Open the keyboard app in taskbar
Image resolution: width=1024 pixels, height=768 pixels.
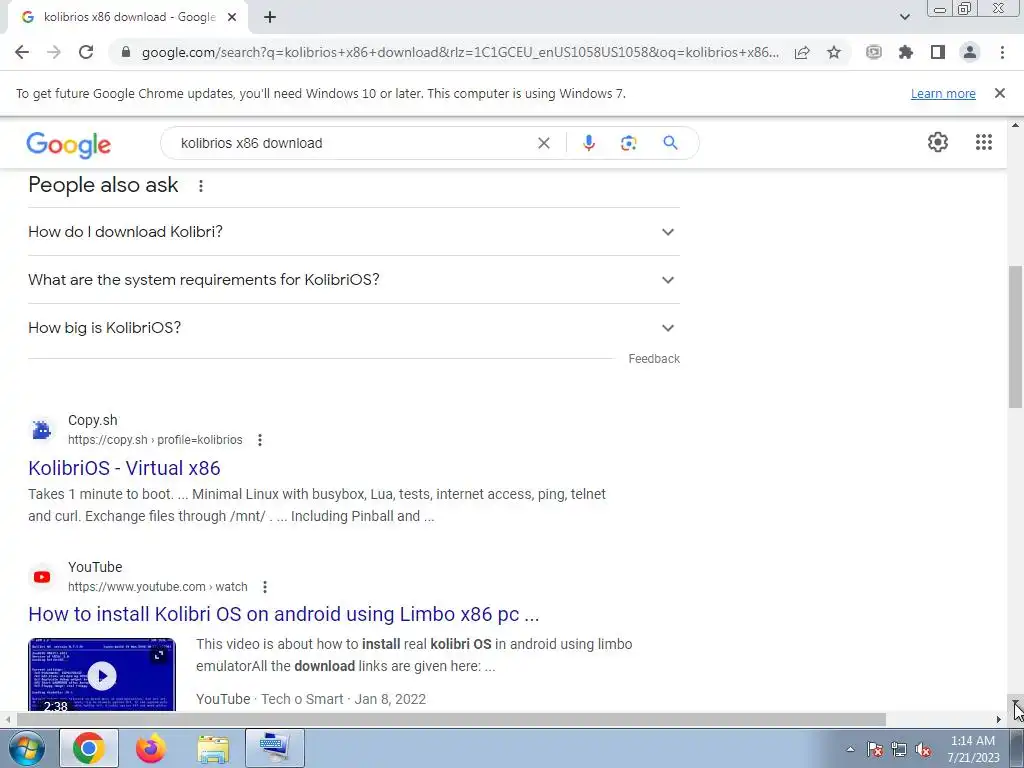pos(275,748)
